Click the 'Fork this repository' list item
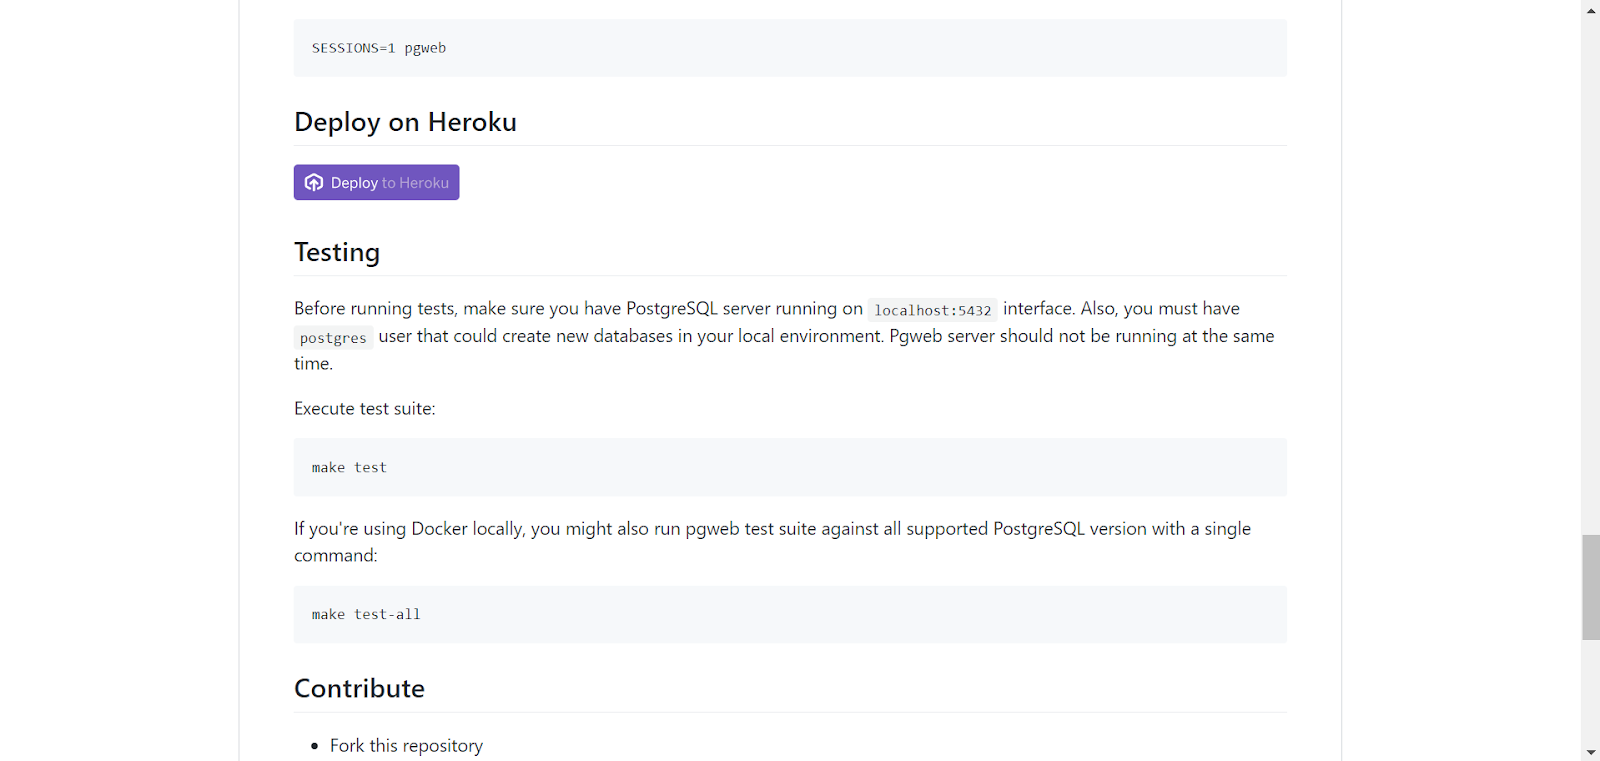 click(406, 745)
